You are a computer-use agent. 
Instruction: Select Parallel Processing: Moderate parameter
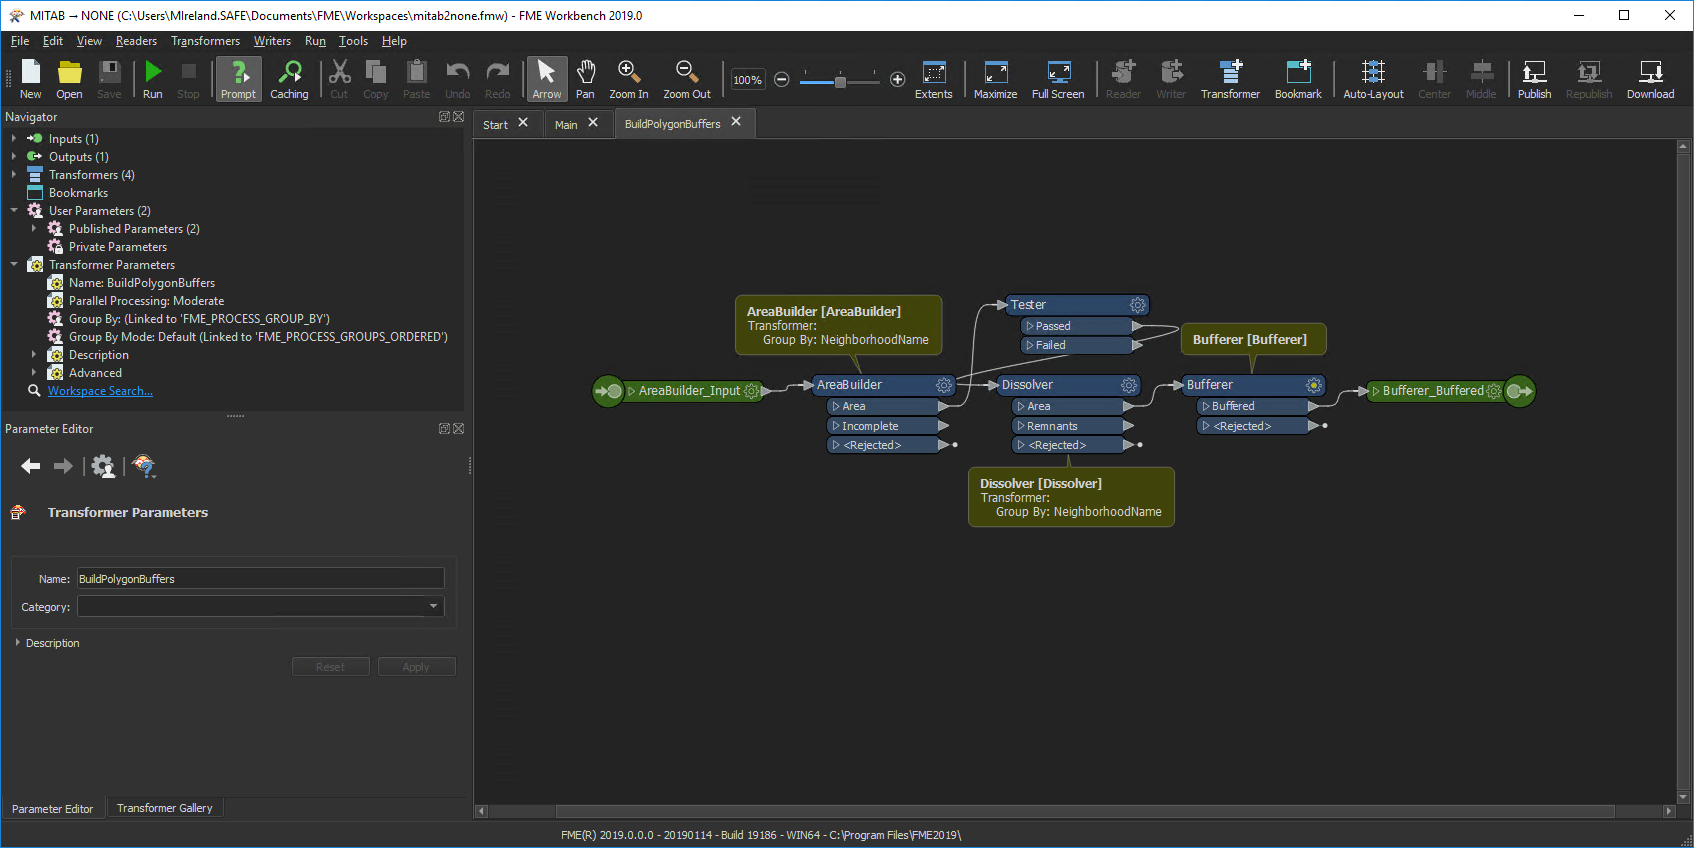point(146,301)
